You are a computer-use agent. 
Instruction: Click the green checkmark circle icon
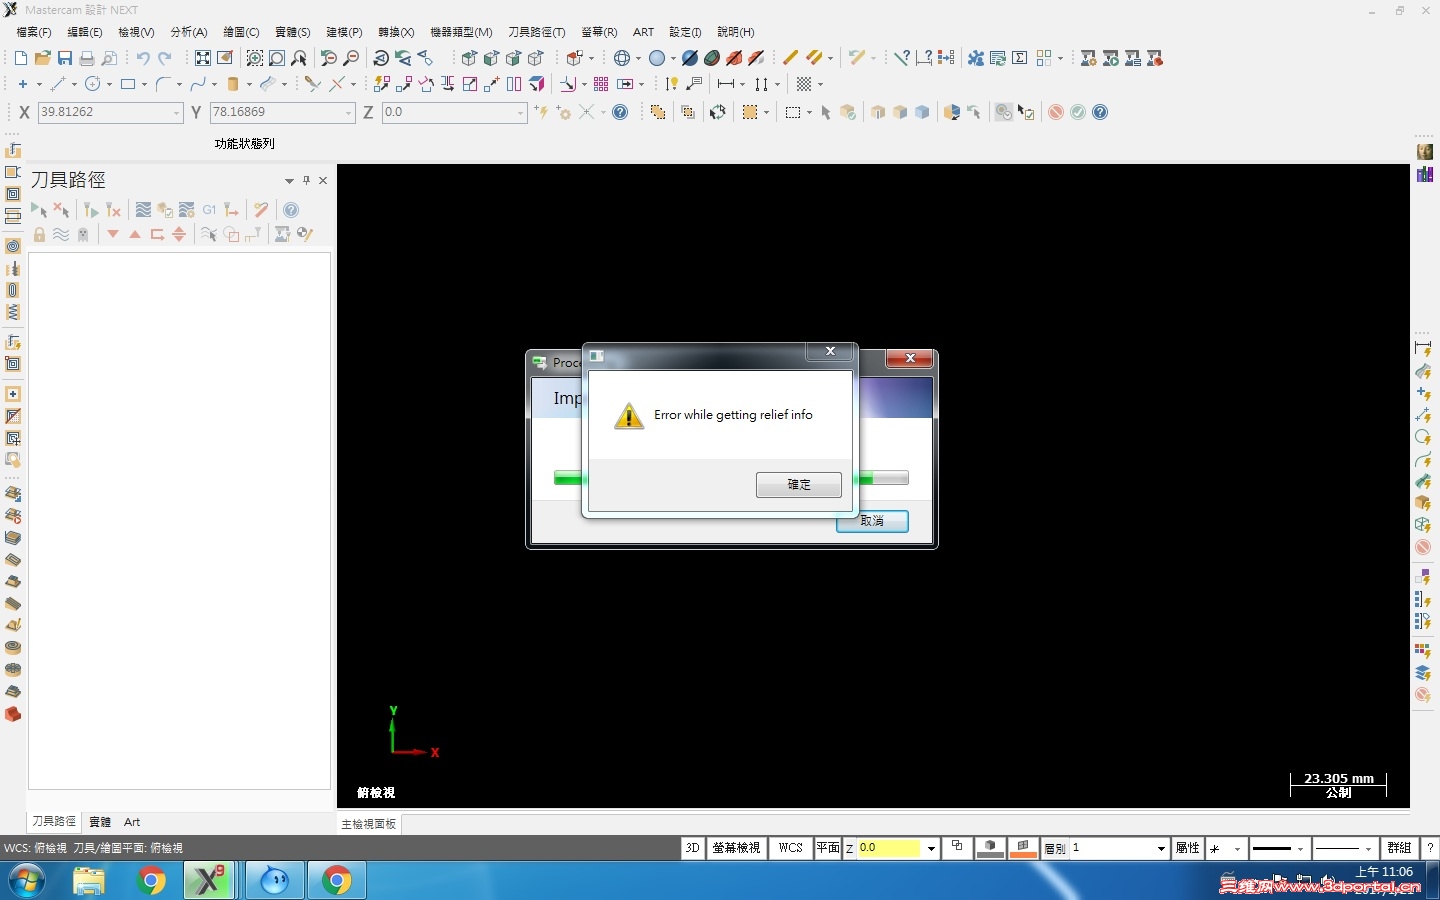pos(1078,113)
